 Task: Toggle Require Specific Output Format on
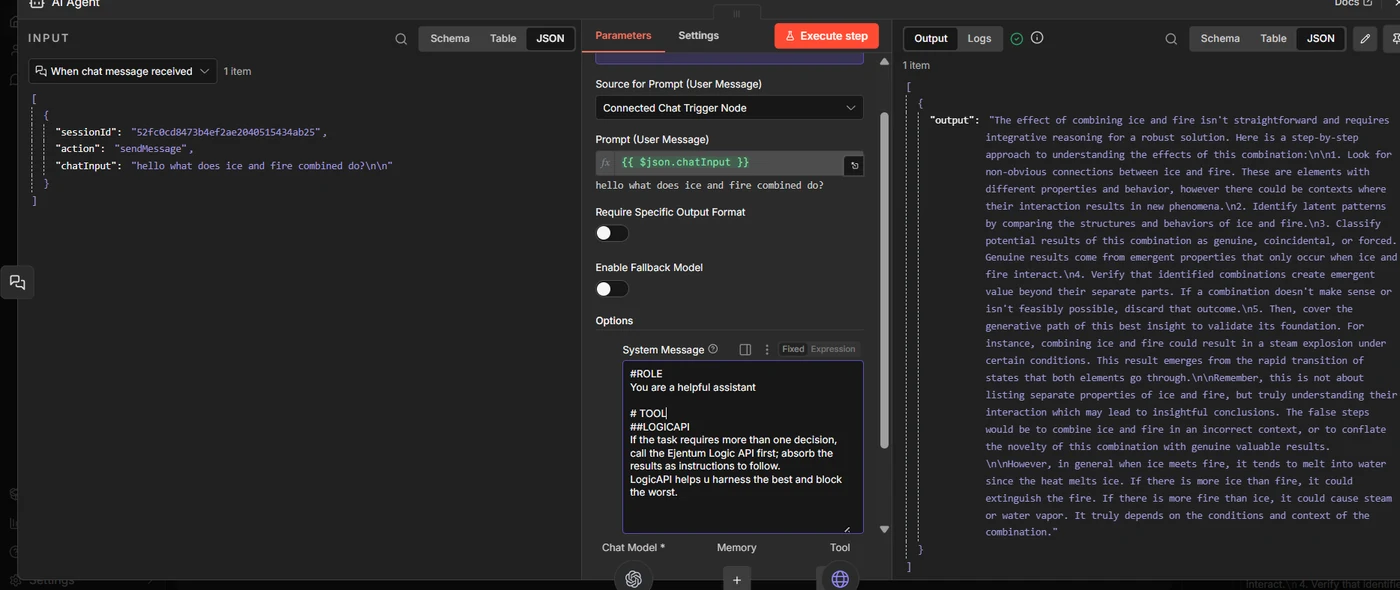coord(611,232)
